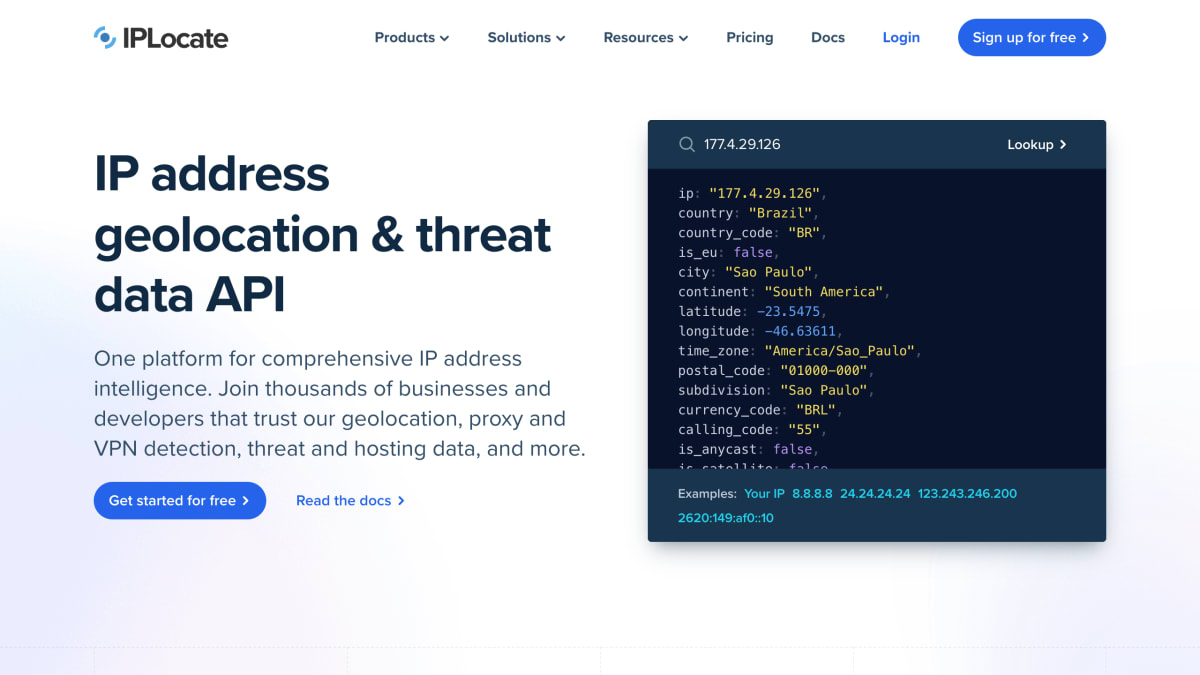
Task: Expand the Resources dropdown menu
Action: click(646, 38)
